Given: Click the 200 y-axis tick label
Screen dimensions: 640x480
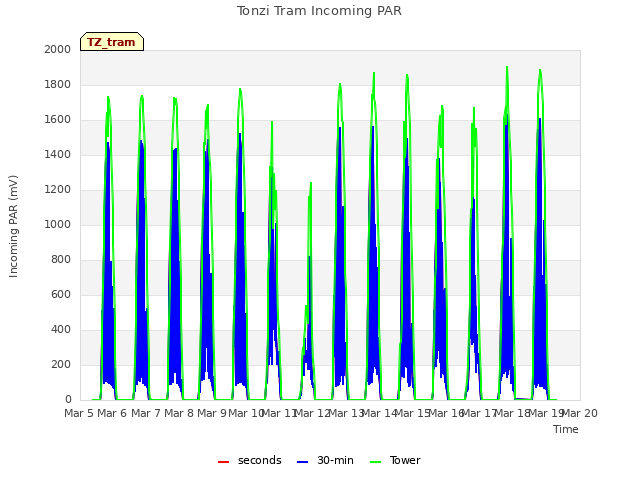Looking at the screenshot, I should click(61, 364).
